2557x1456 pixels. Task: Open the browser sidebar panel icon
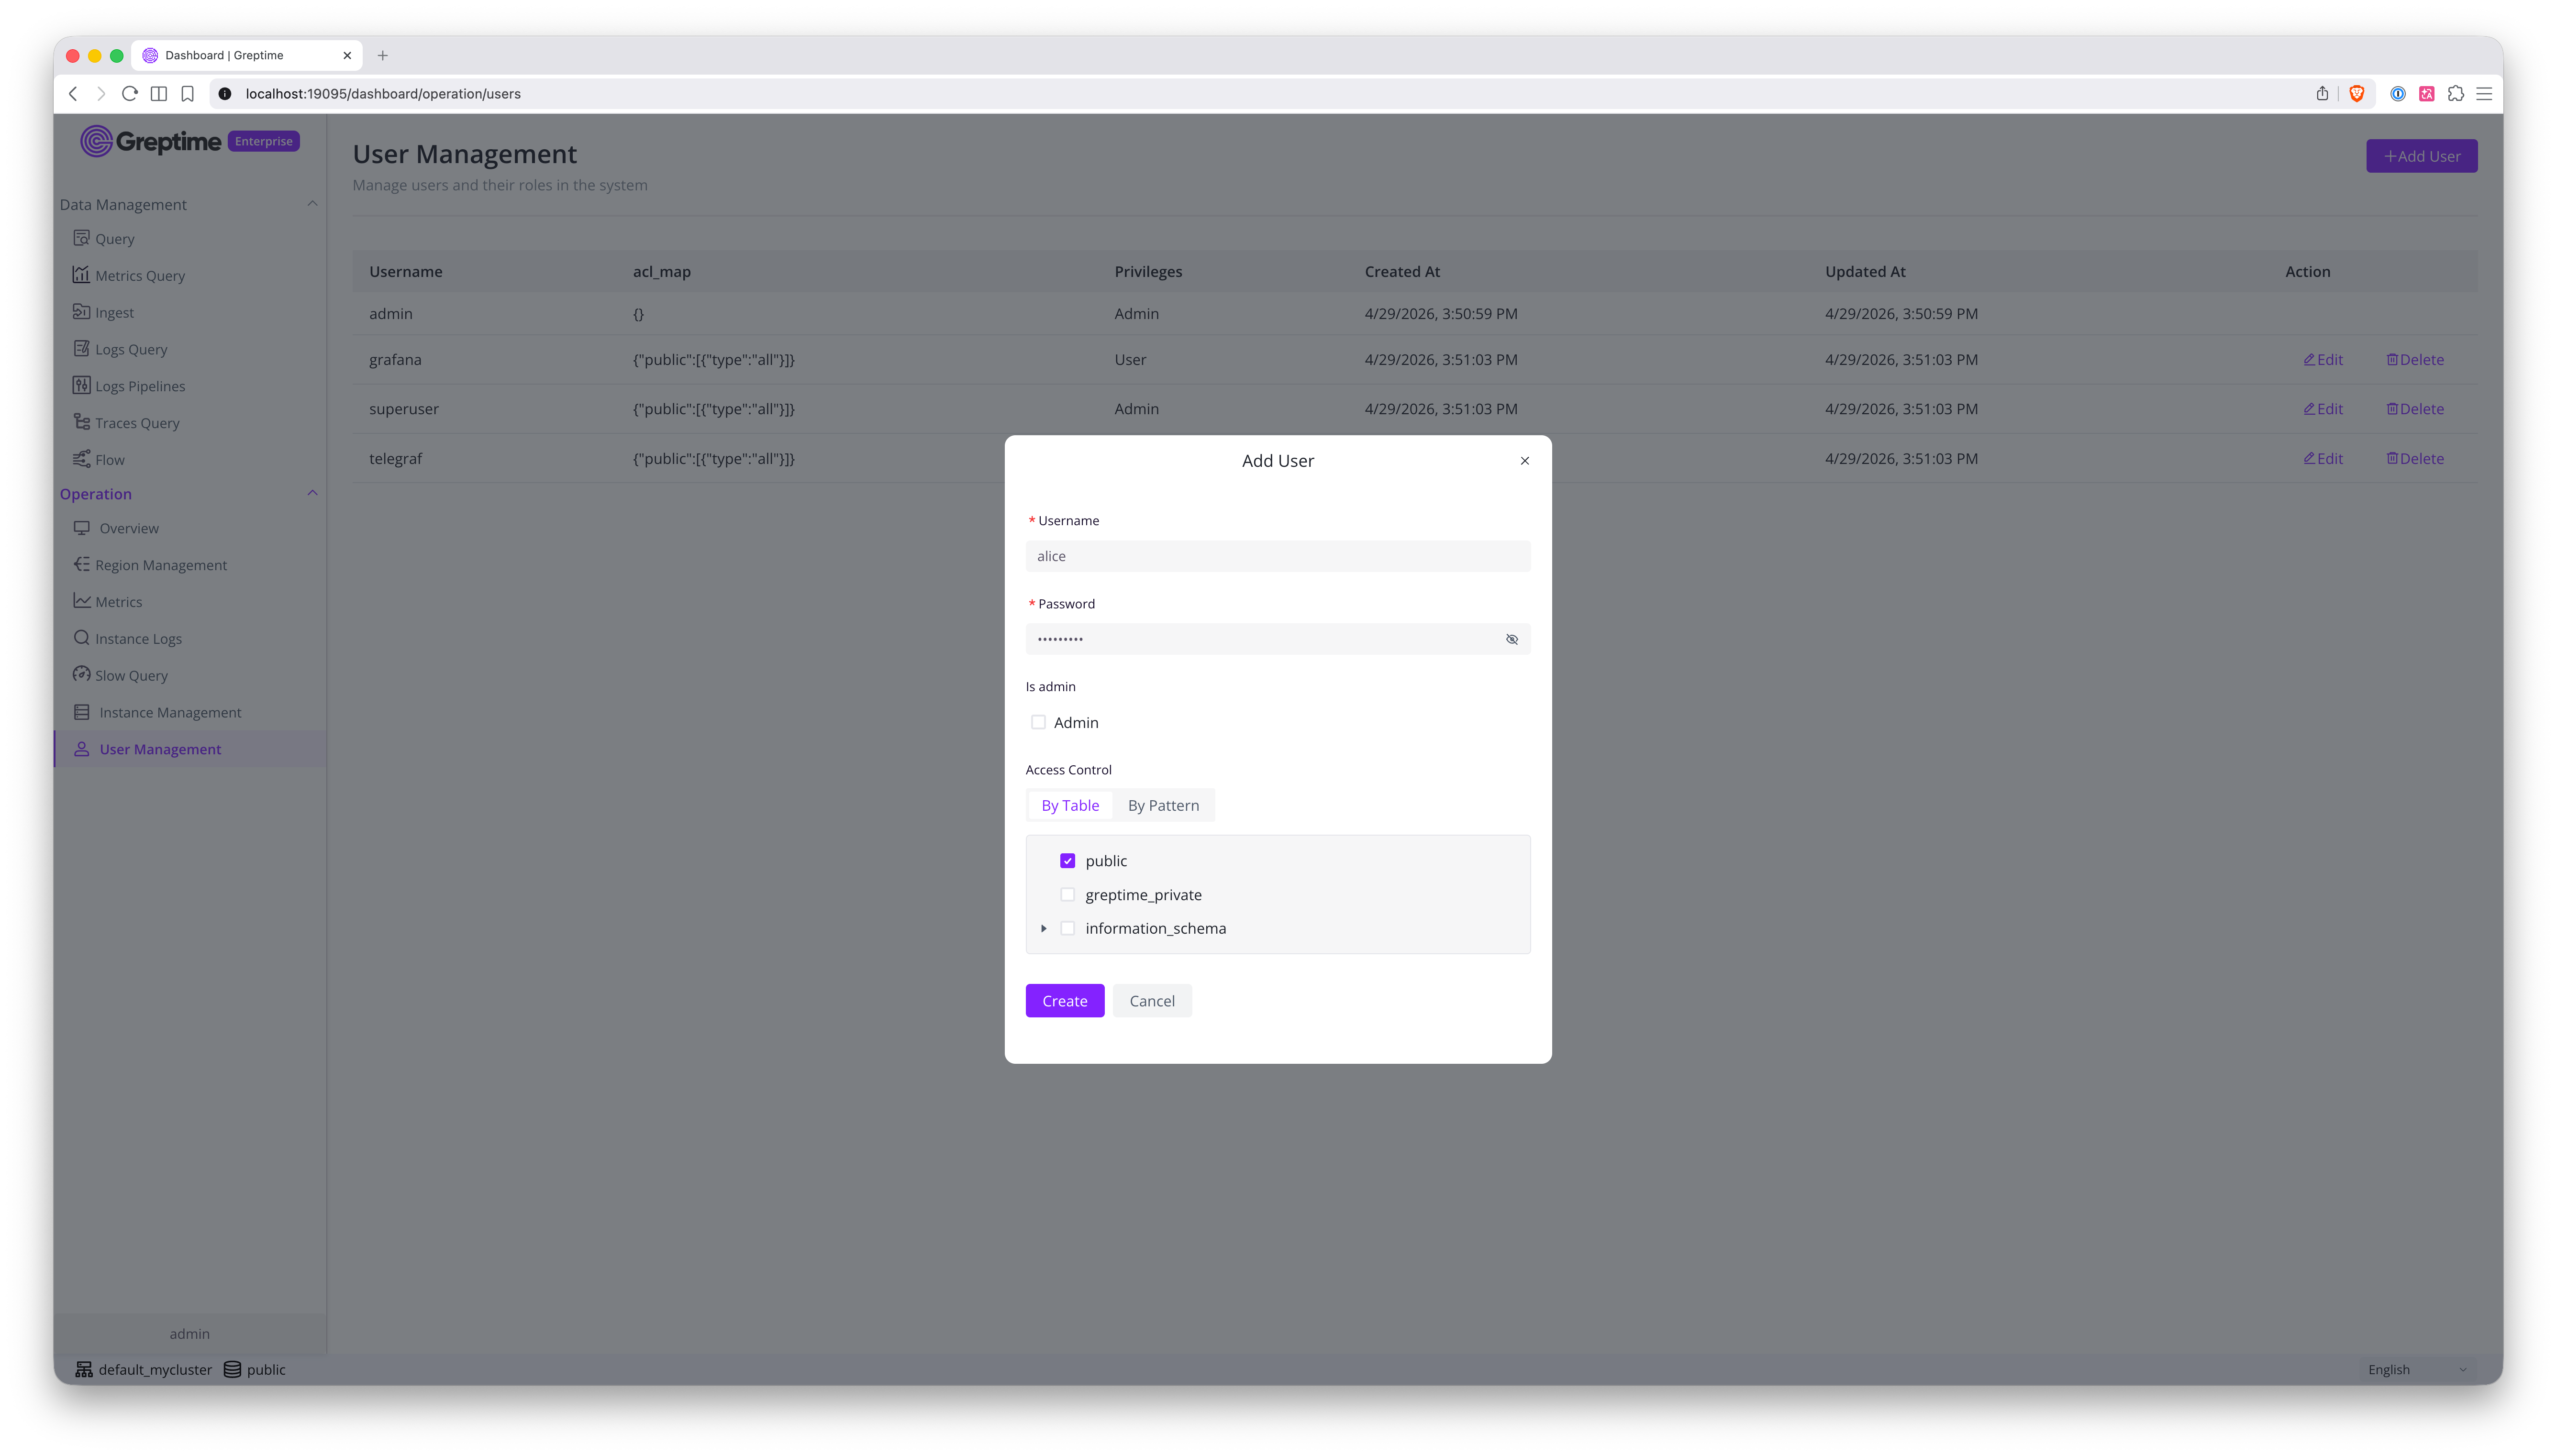click(x=158, y=94)
